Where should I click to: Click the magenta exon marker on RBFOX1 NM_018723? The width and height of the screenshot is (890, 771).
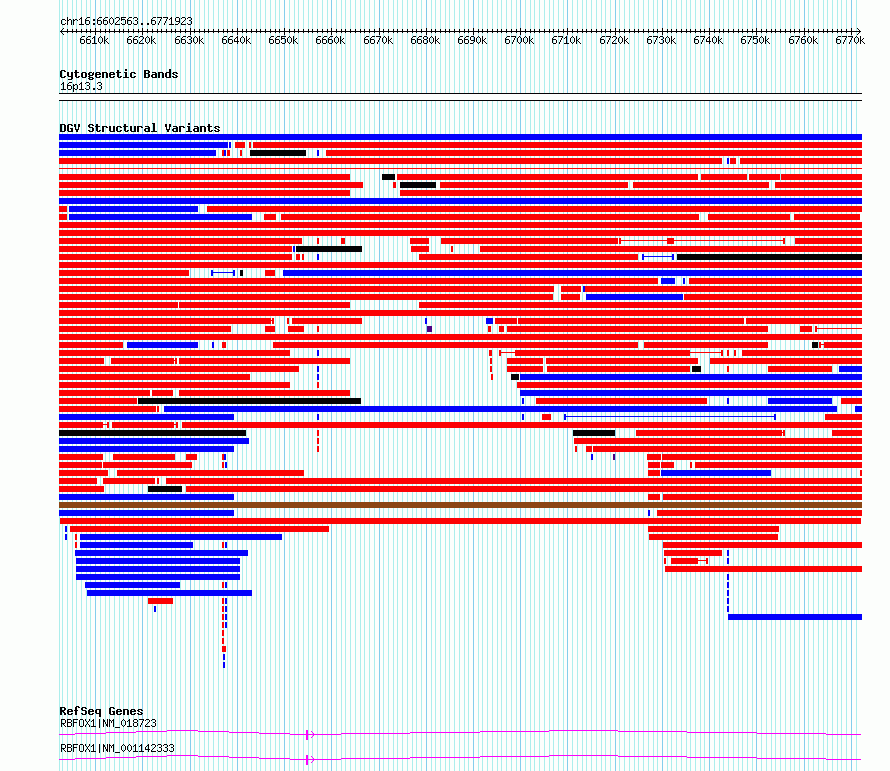tap(309, 735)
